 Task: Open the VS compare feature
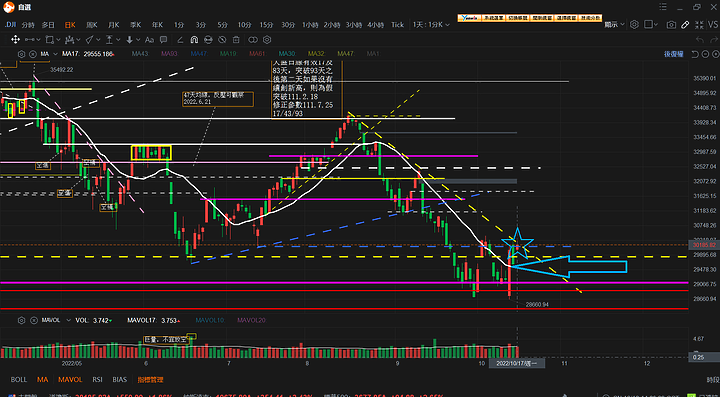713,25
